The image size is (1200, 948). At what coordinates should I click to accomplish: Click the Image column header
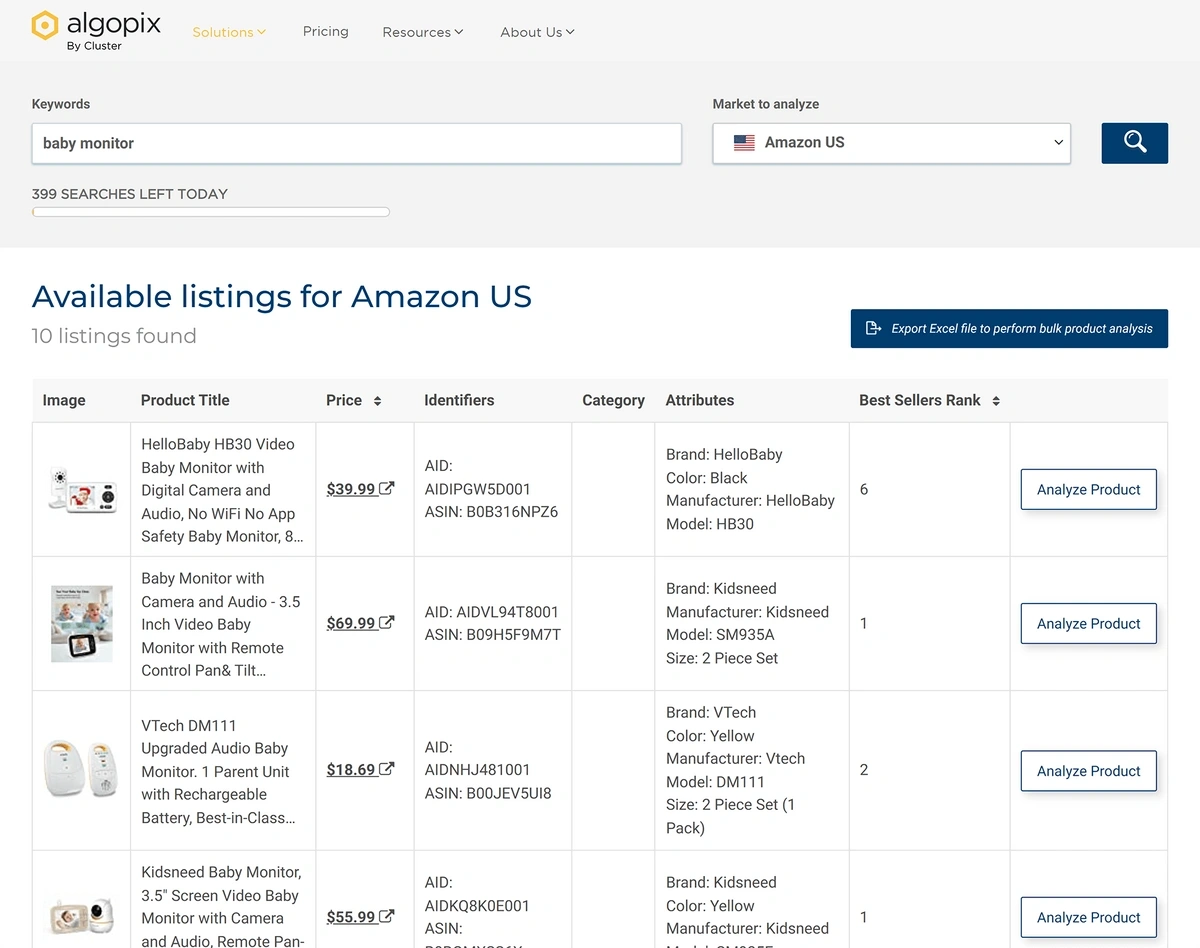pyautogui.click(x=64, y=400)
